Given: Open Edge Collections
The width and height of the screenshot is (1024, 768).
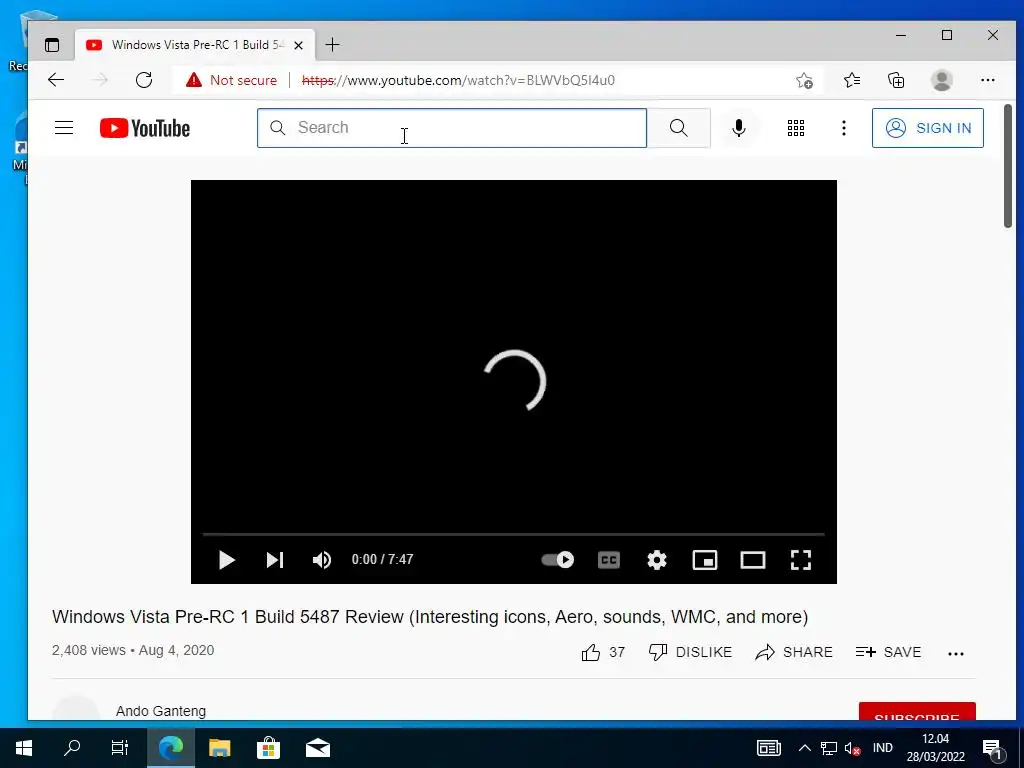Looking at the screenshot, I should click(x=896, y=80).
